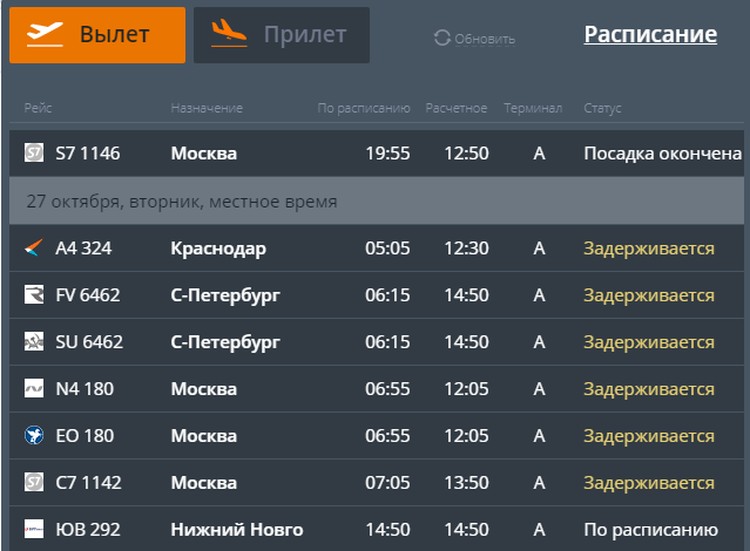Screen dimensions: 750x551
Task: Click the S7 airline logo for flight S7 1146
Action: 34,154
